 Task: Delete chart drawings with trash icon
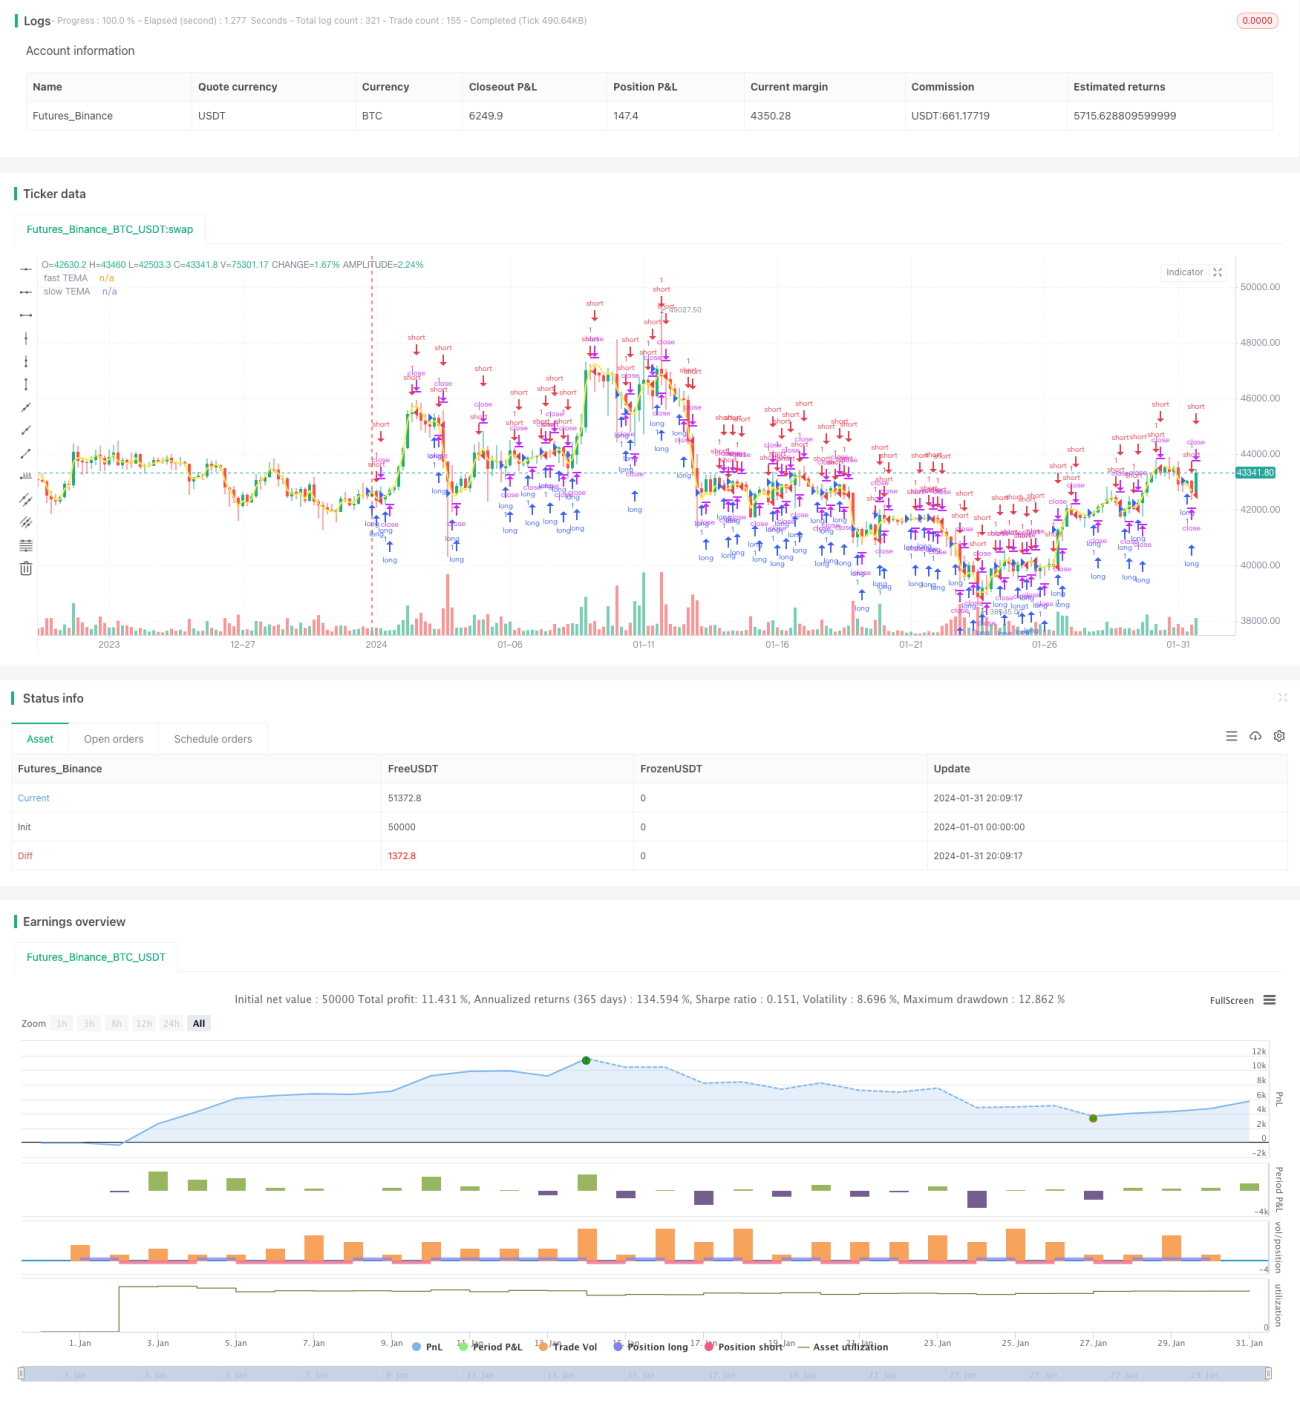click(x=26, y=568)
